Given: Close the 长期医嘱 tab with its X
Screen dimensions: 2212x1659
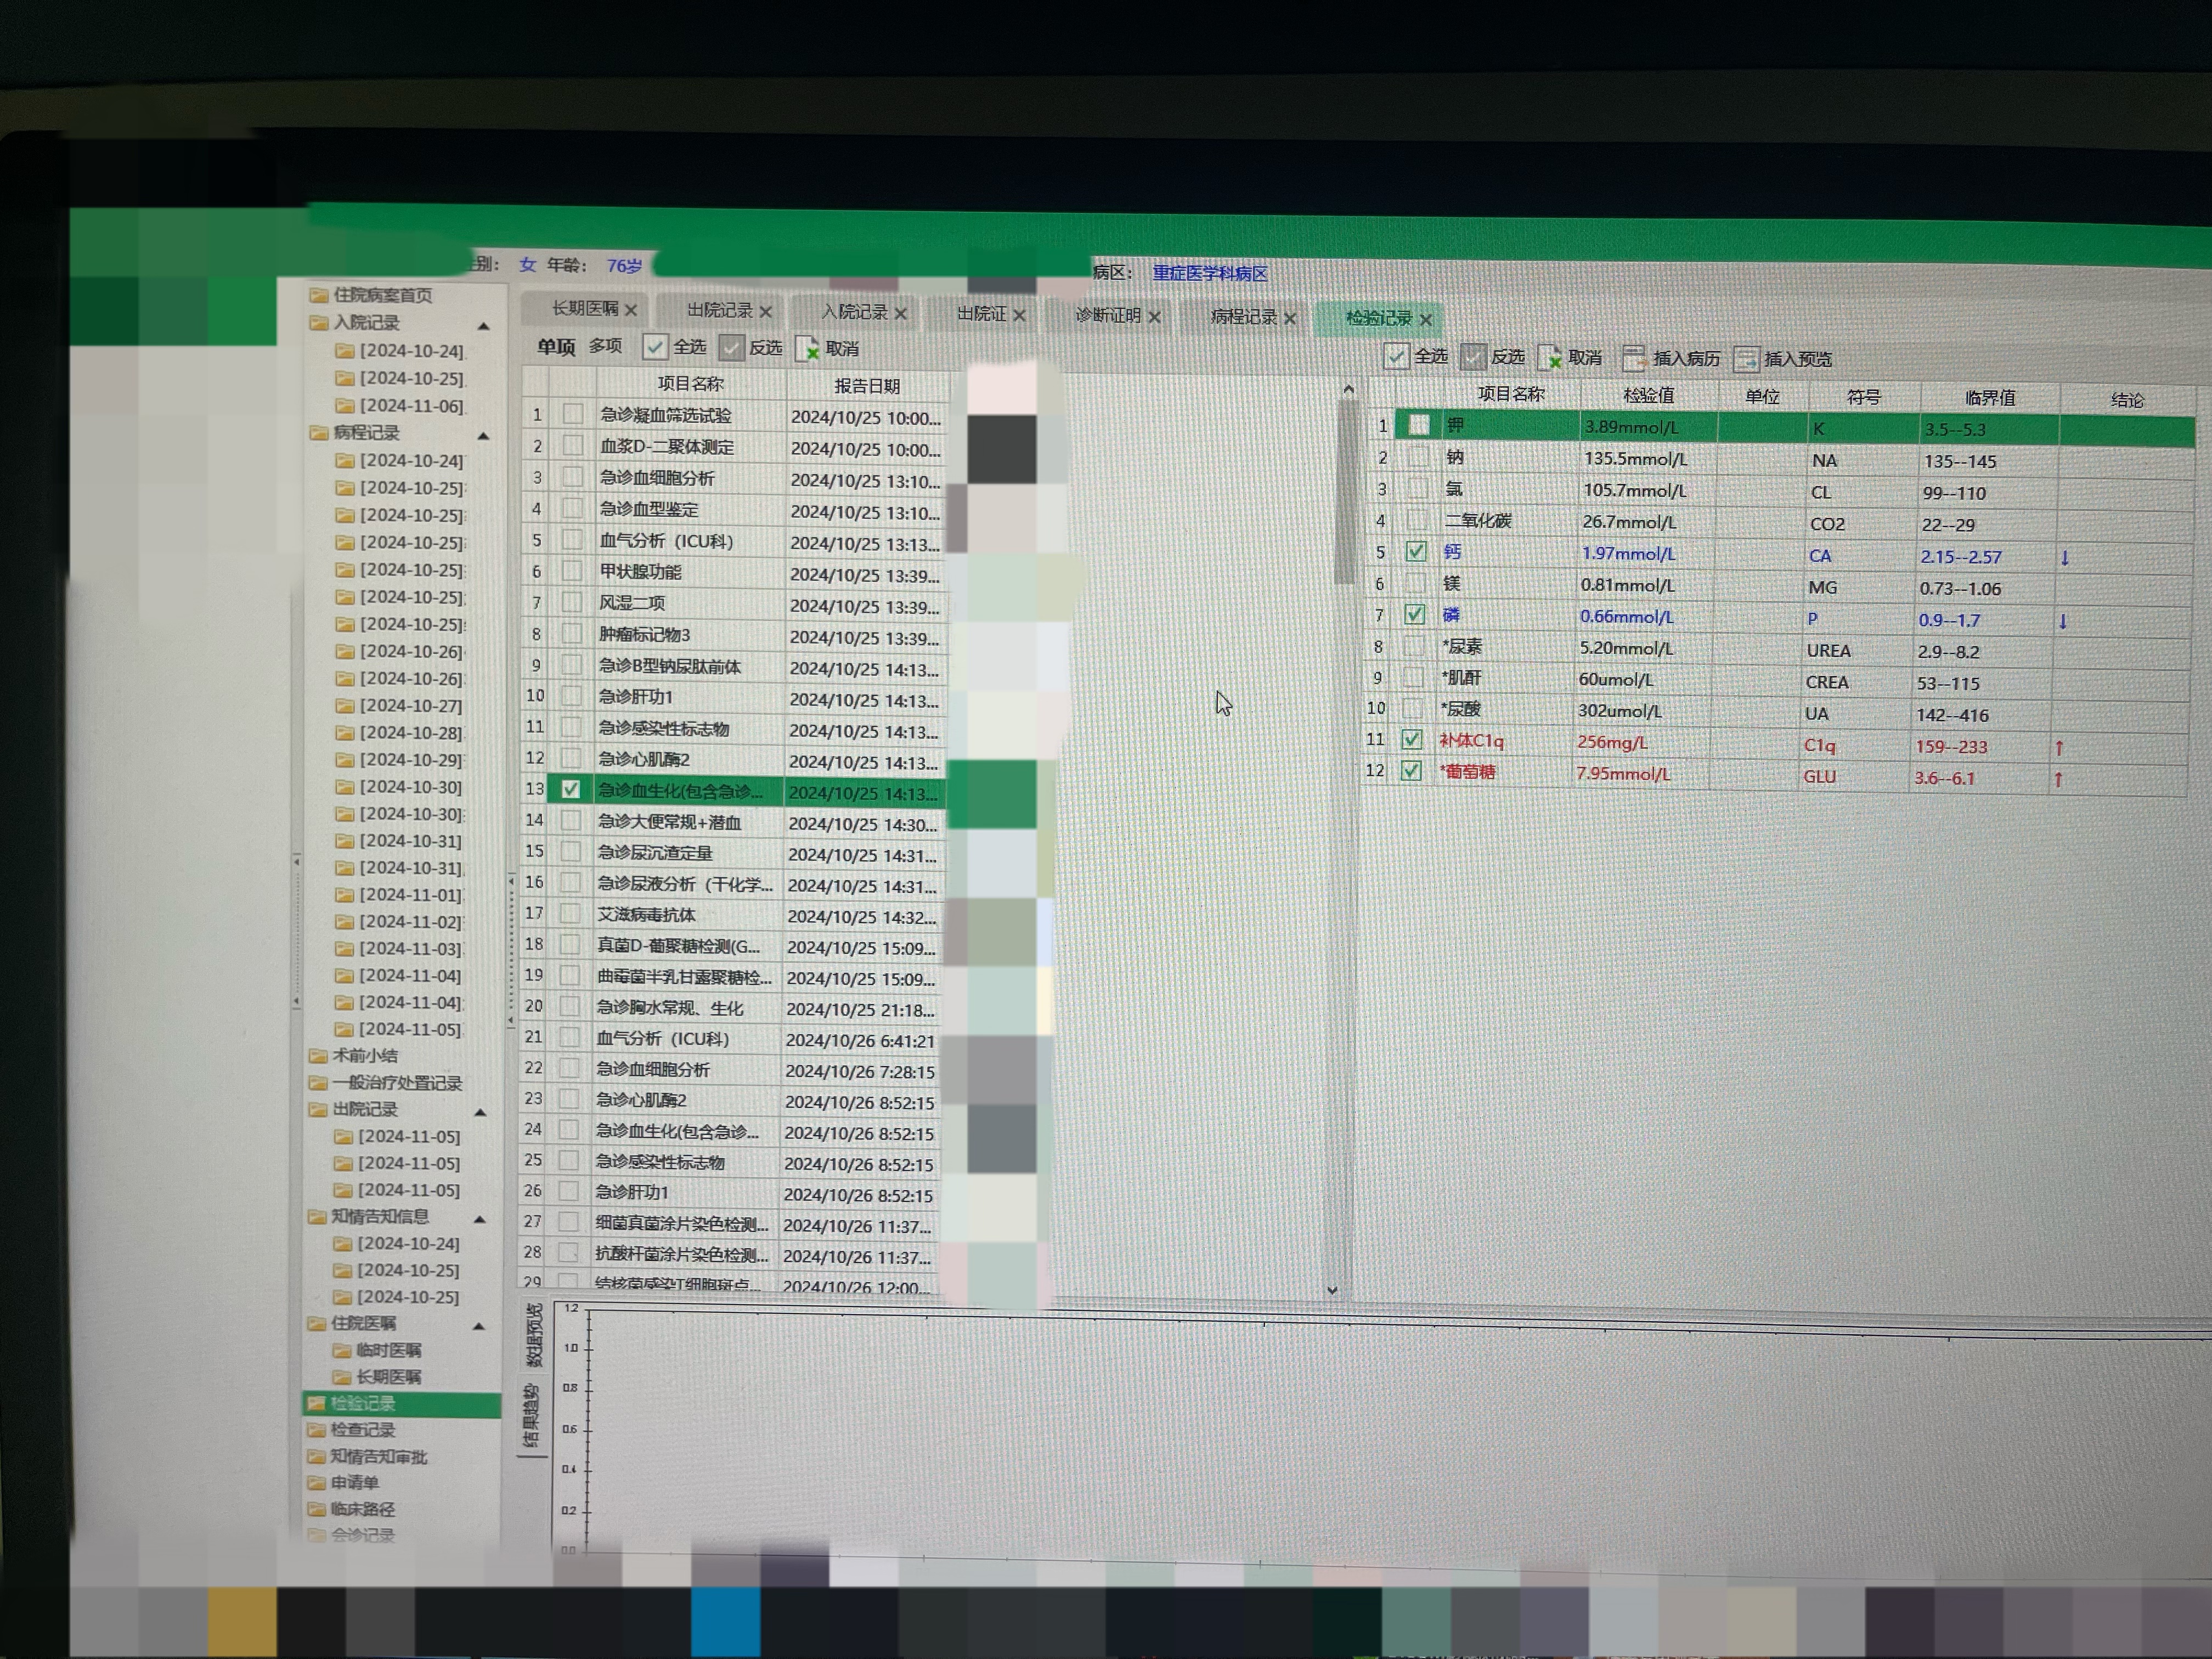Looking at the screenshot, I should (x=631, y=310).
